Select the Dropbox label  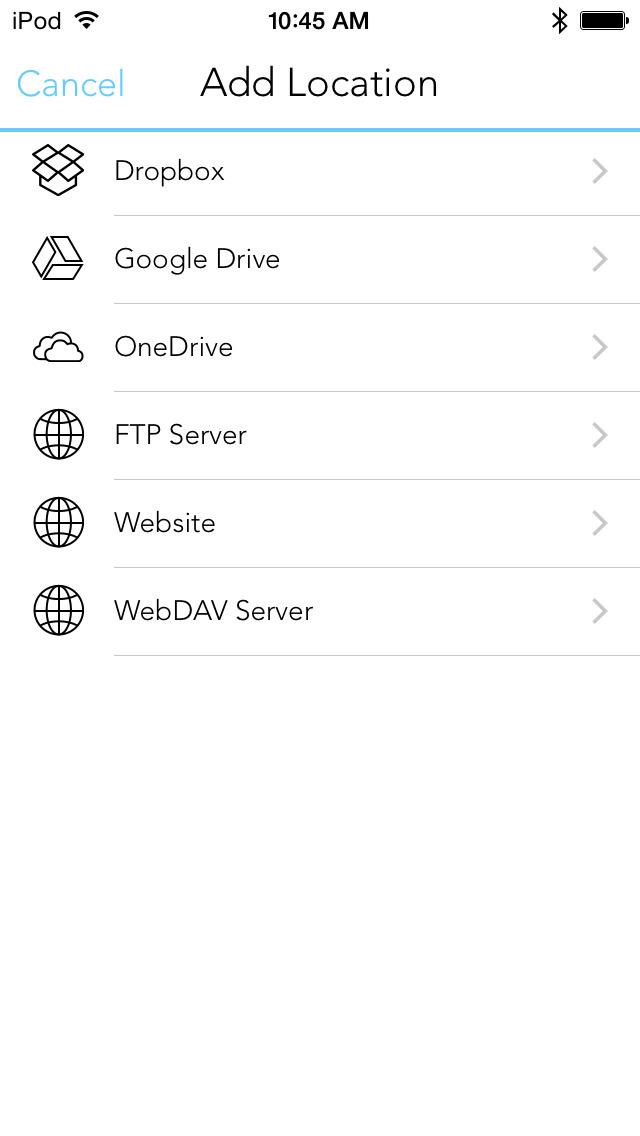[x=169, y=172]
